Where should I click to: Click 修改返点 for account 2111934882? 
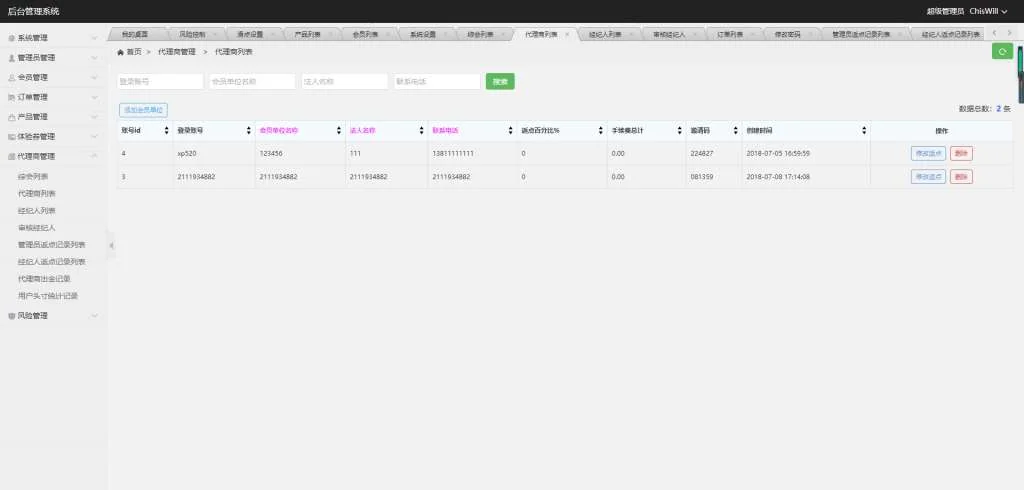click(928, 177)
